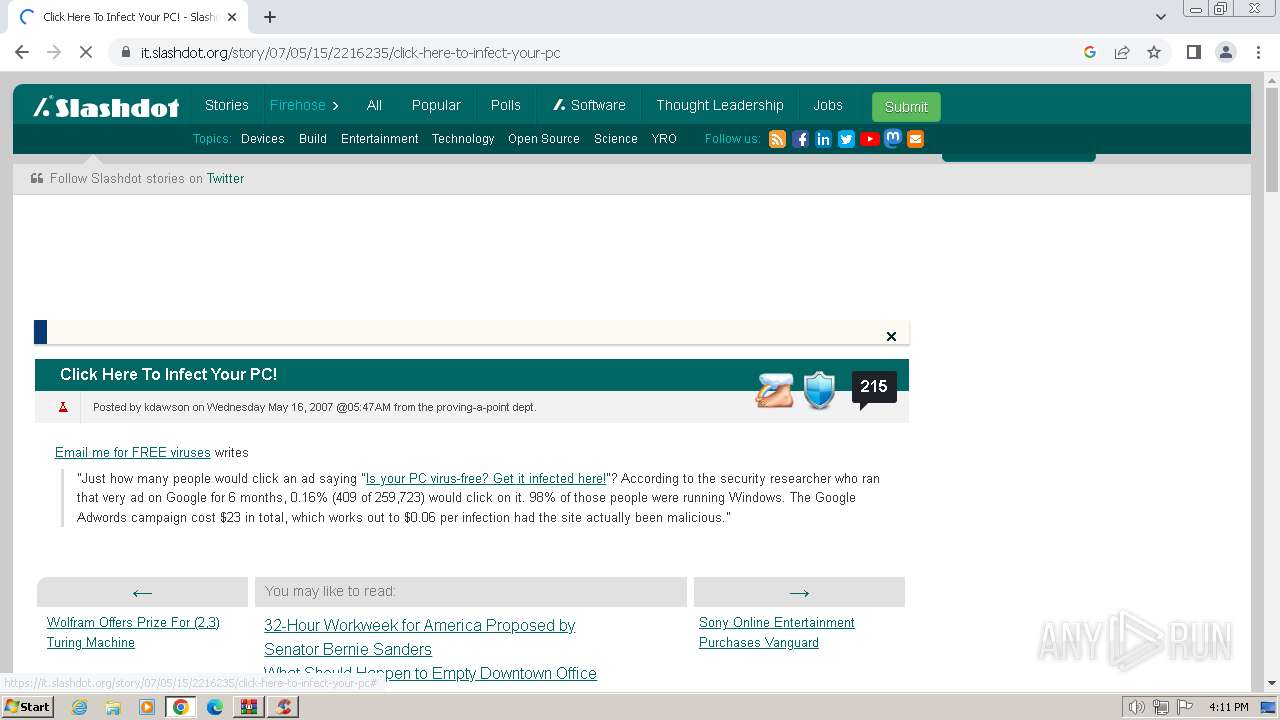
Task: Open Wolfram Offers Prize previous story
Action: 133,632
